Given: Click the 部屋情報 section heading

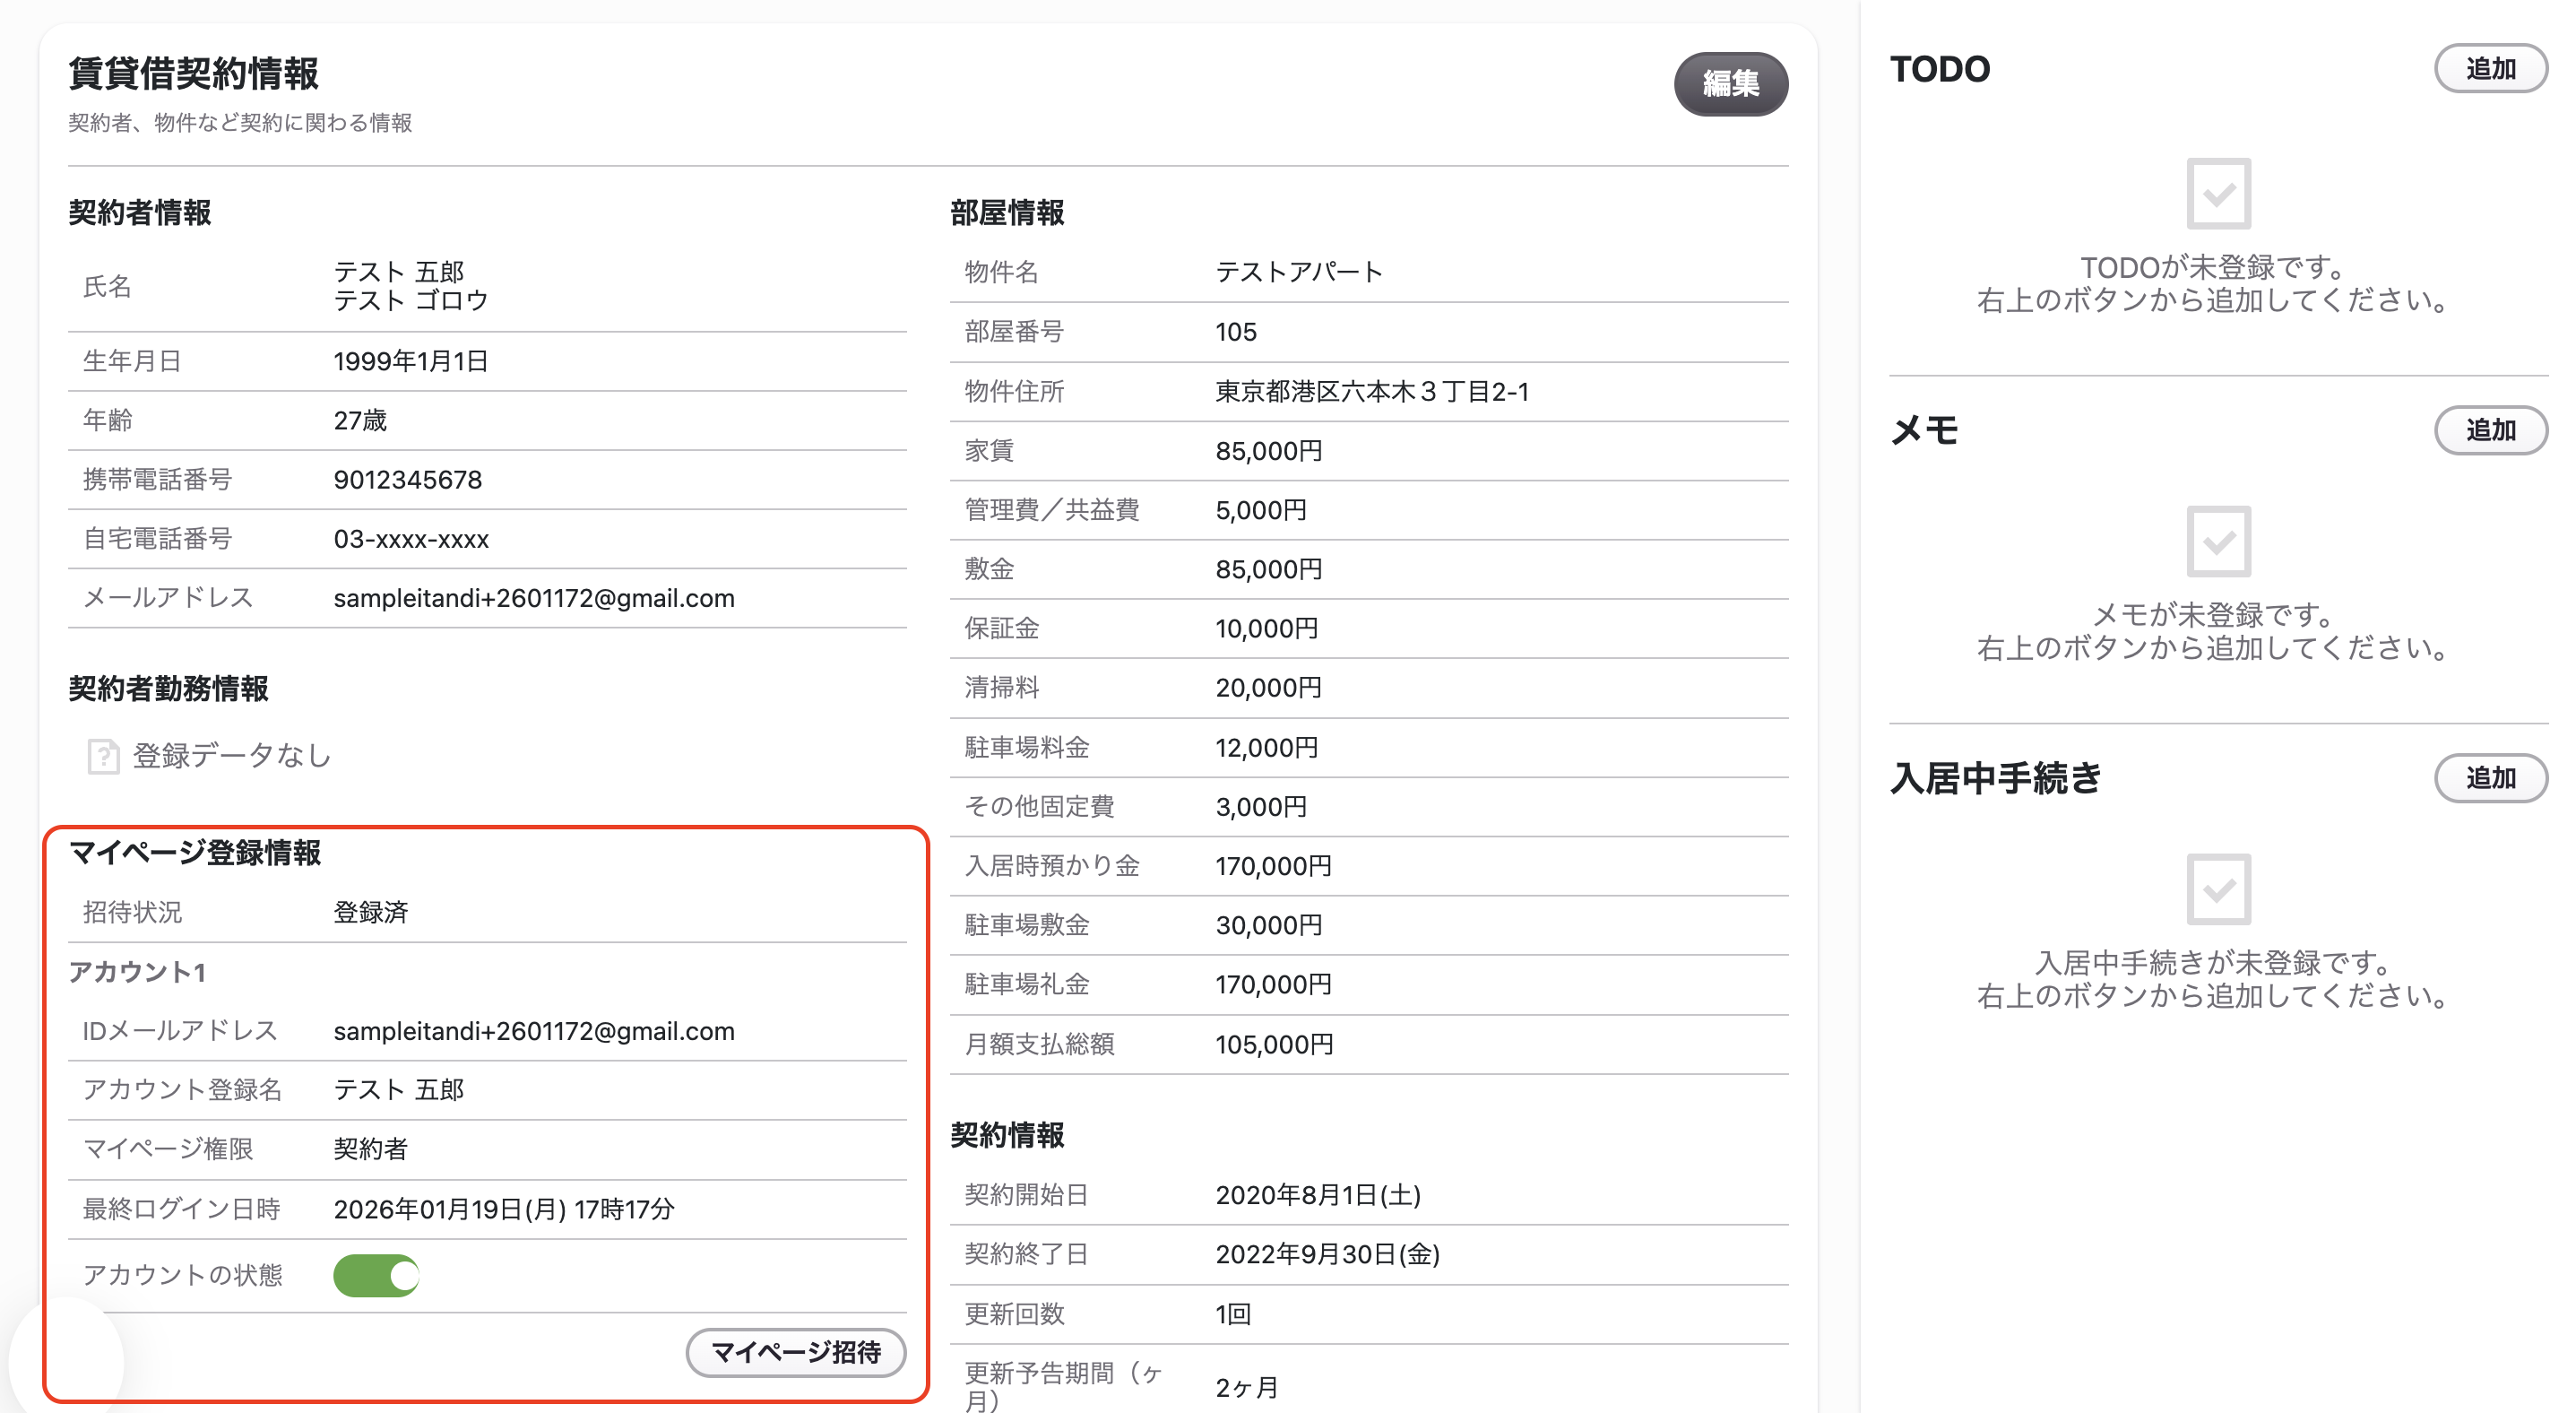Looking at the screenshot, I should (x=1007, y=212).
